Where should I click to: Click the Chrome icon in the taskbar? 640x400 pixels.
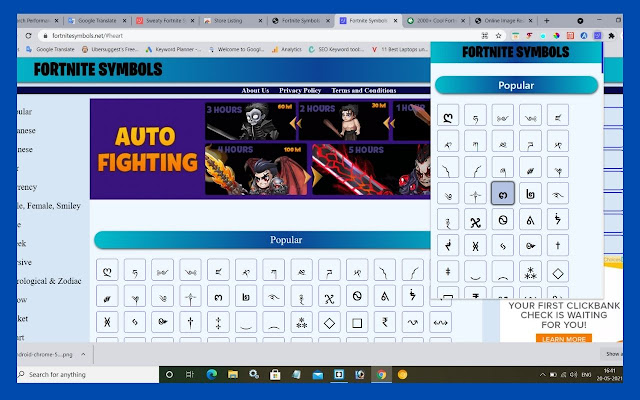(x=381, y=374)
